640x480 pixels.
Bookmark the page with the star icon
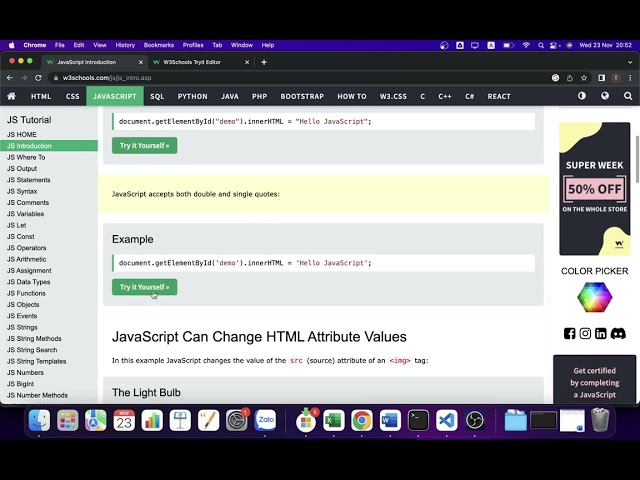[x=584, y=78]
